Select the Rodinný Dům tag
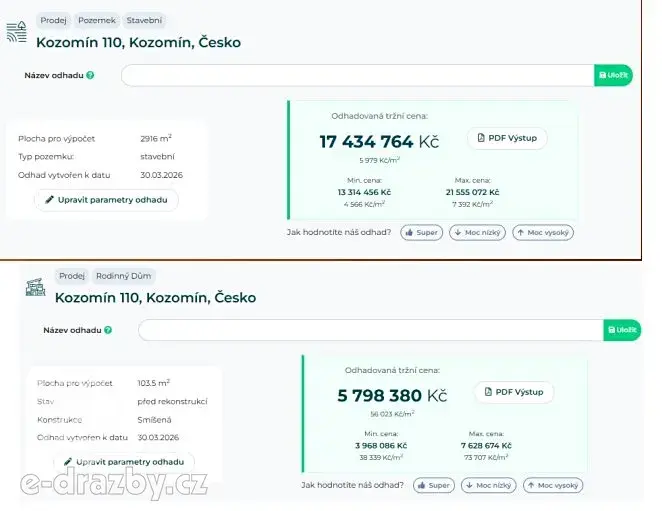 click(x=124, y=276)
